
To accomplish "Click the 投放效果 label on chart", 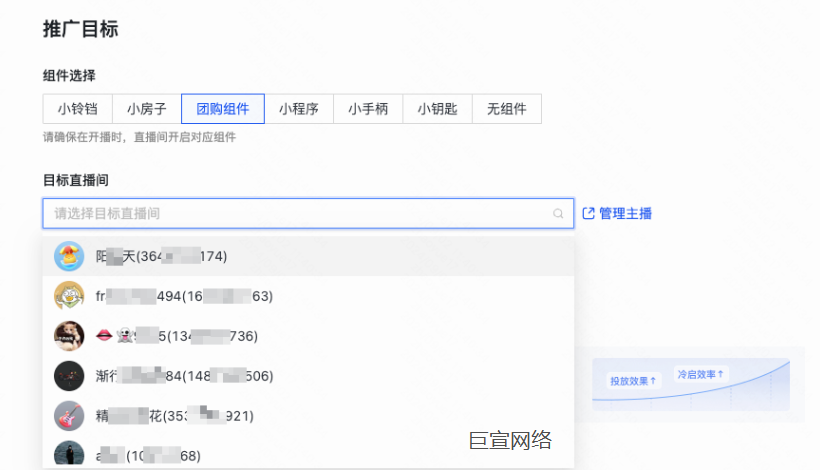I will click(x=633, y=381).
